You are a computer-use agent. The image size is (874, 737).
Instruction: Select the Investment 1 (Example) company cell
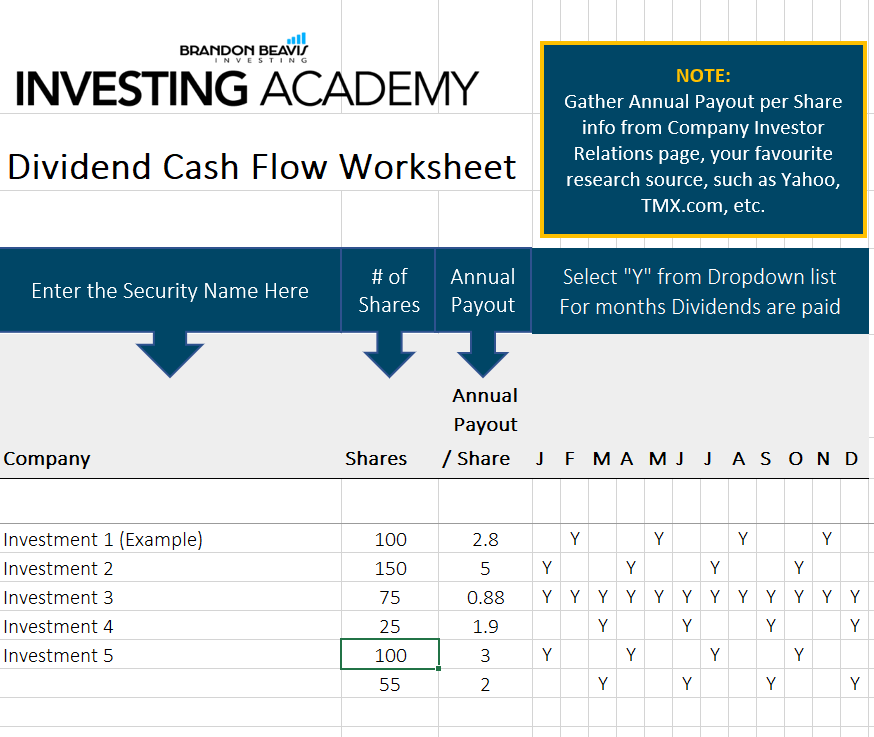[x=171, y=539]
